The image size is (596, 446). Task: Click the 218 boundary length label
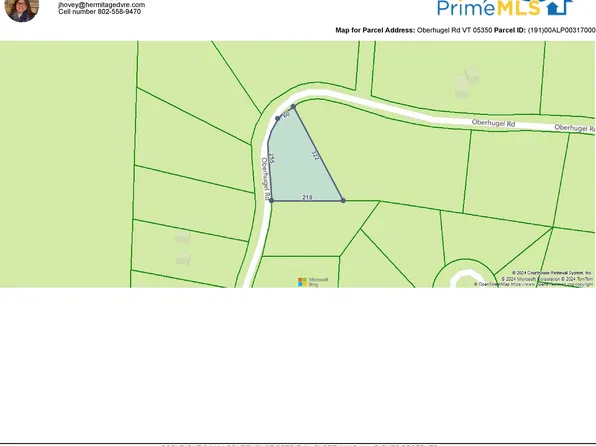pyautogui.click(x=307, y=197)
